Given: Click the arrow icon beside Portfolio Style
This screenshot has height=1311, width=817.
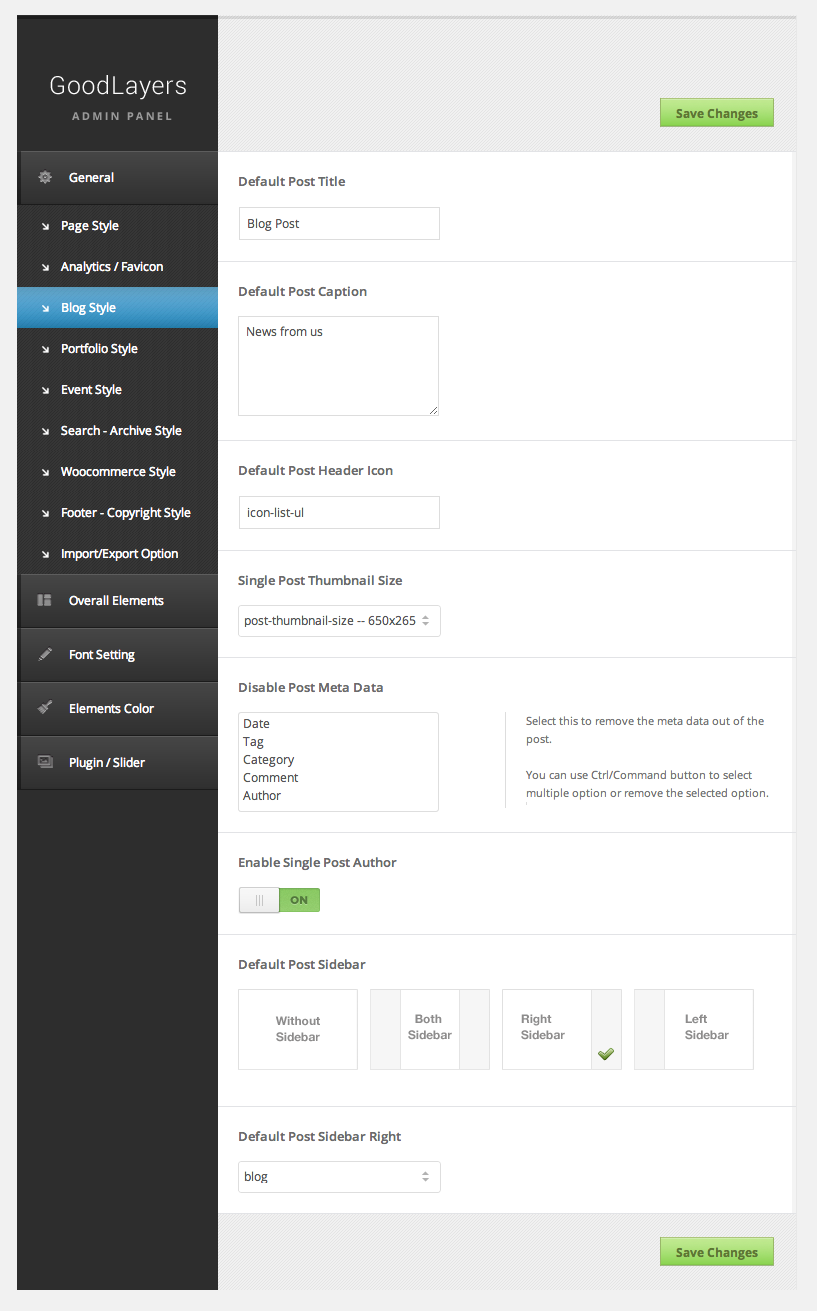Looking at the screenshot, I should pyautogui.click(x=45, y=349).
